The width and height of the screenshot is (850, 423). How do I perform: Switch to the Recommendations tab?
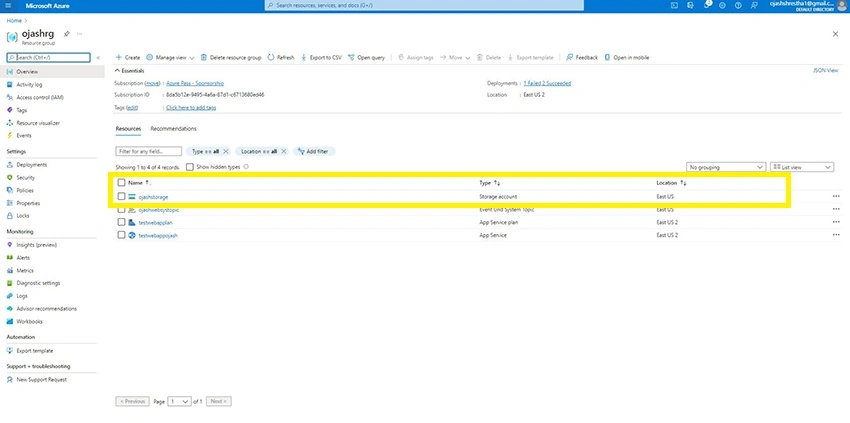pos(173,129)
